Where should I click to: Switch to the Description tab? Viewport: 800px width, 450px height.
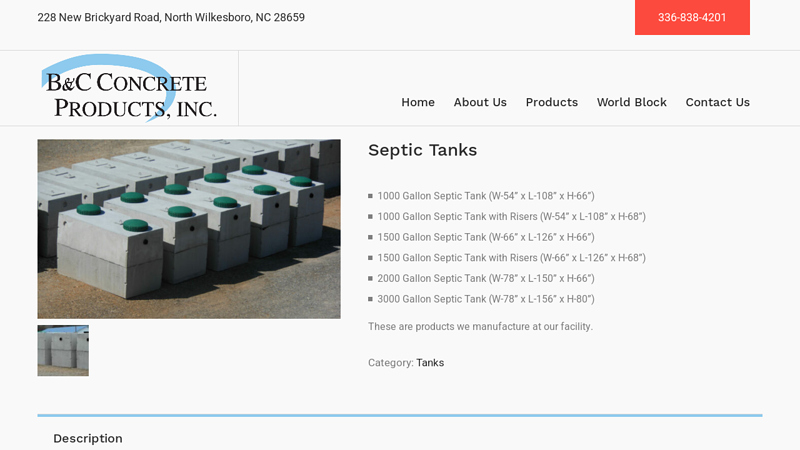click(x=88, y=438)
